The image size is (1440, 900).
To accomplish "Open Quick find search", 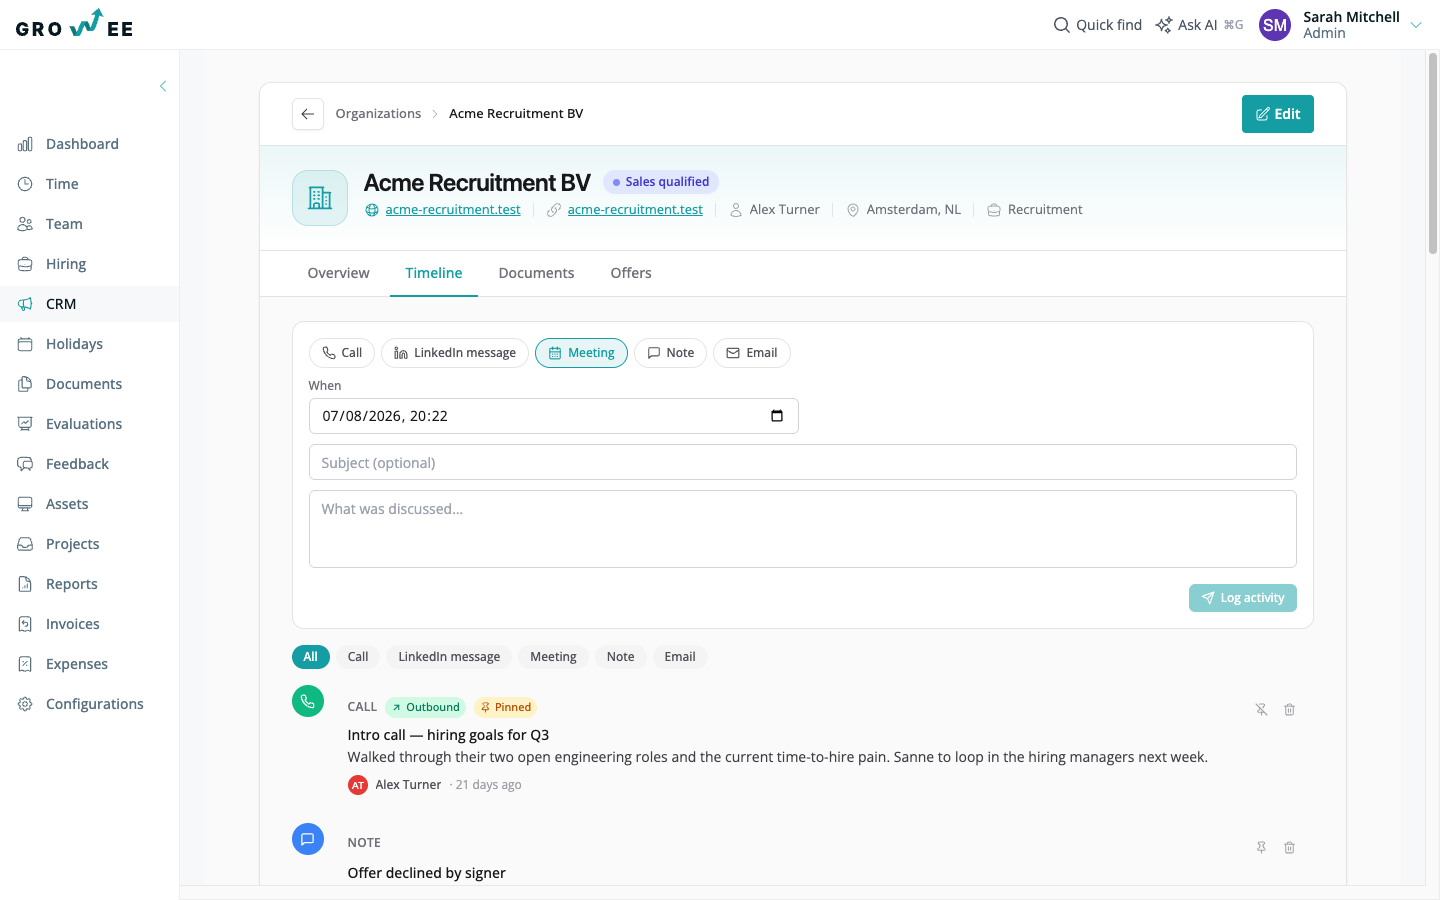I will point(1097,25).
